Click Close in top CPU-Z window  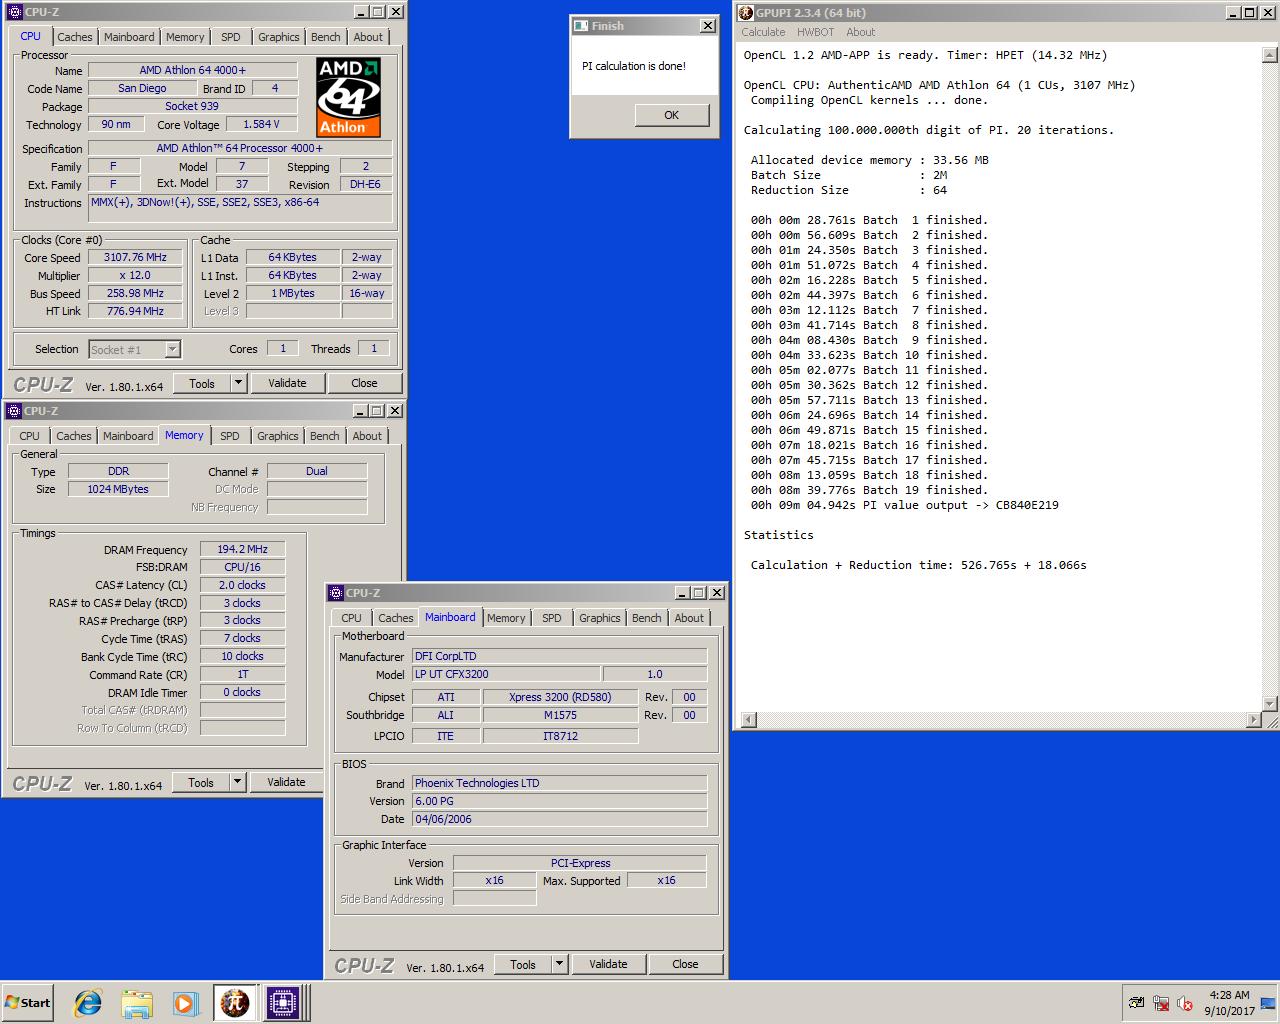364,383
